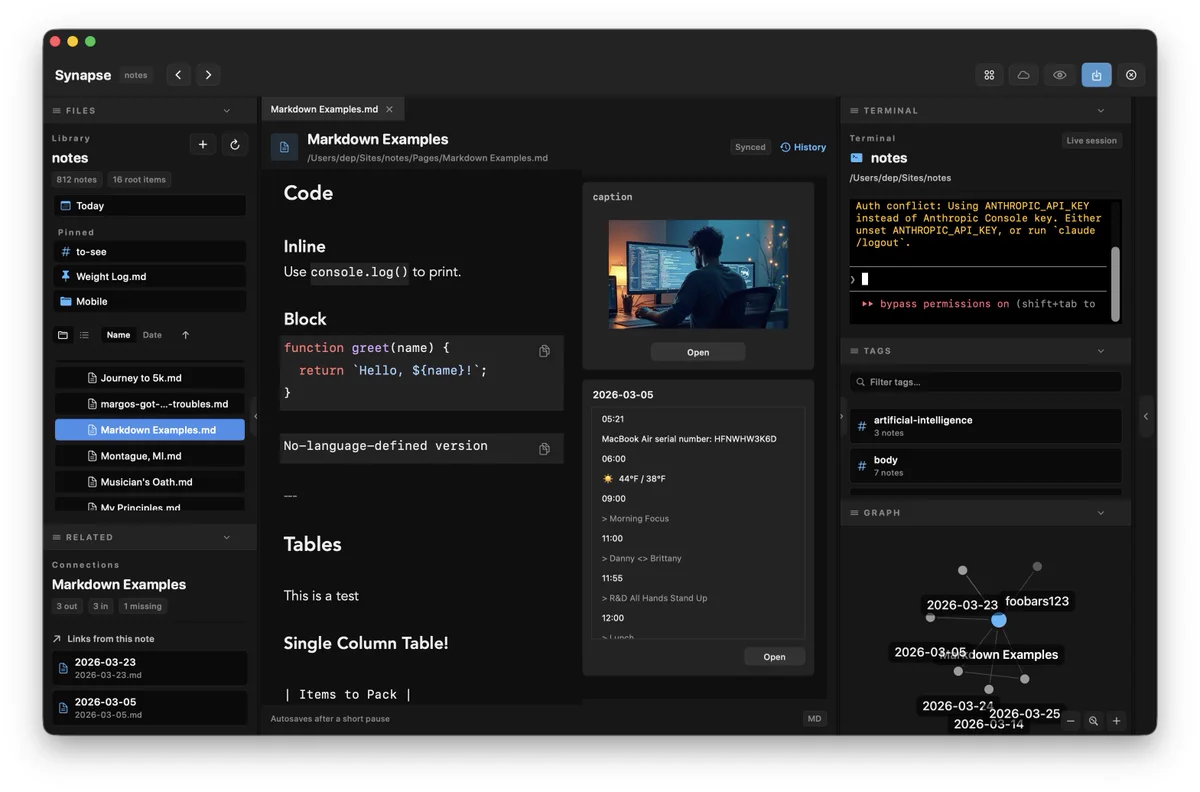The width and height of the screenshot is (1200, 792).
Task: Open margos-got-...-troubles.md file
Action: click(x=150, y=404)
